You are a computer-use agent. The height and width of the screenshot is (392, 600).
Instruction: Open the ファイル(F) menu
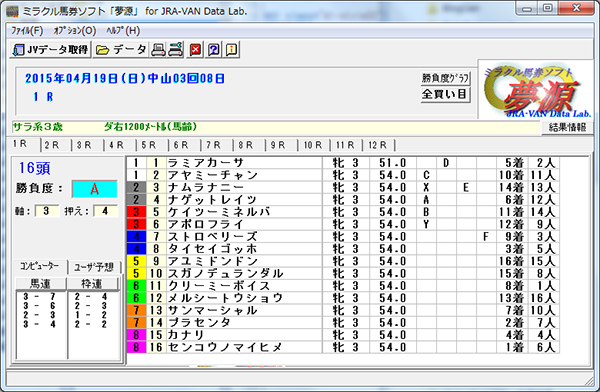tap(27, 31)
